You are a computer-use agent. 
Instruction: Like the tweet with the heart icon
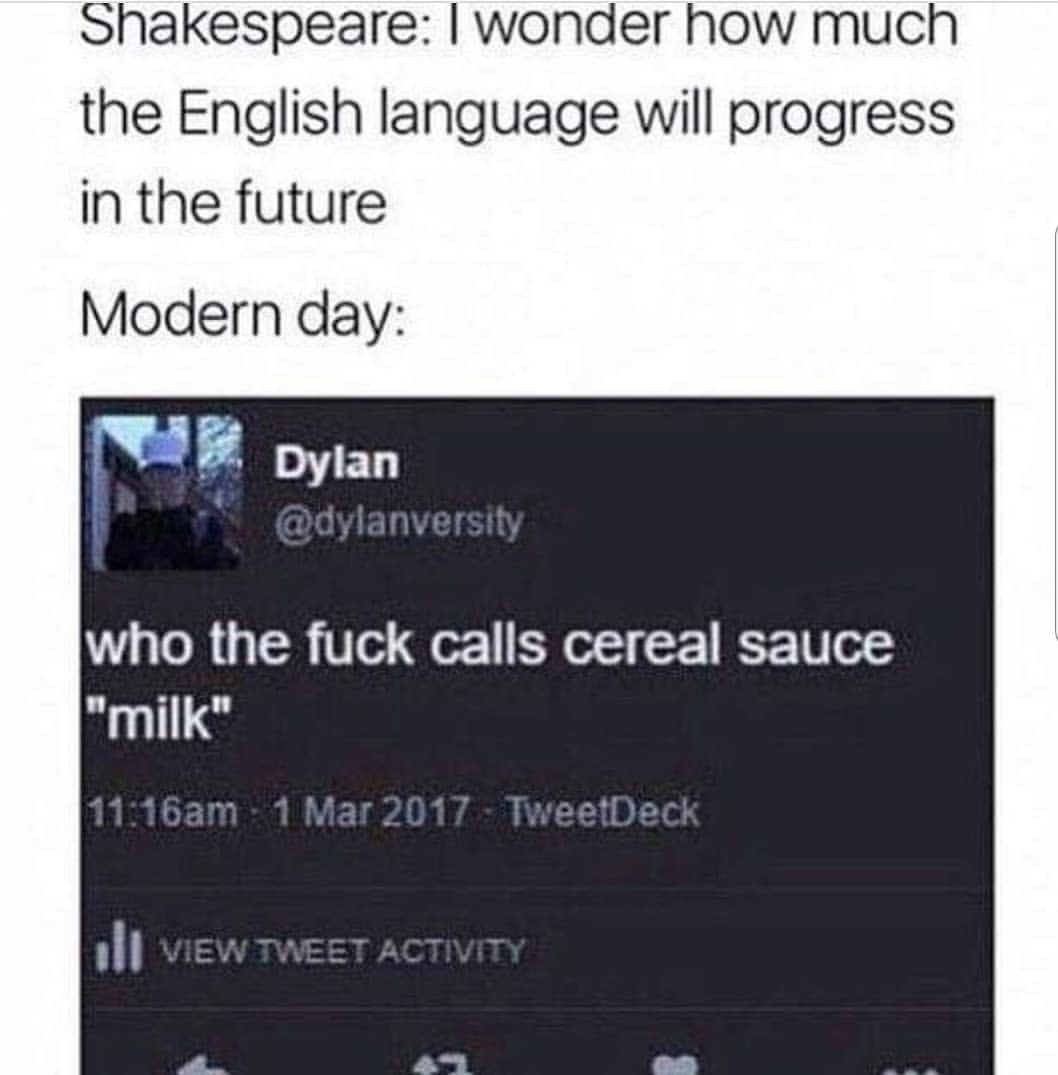tap(675, 1066)
